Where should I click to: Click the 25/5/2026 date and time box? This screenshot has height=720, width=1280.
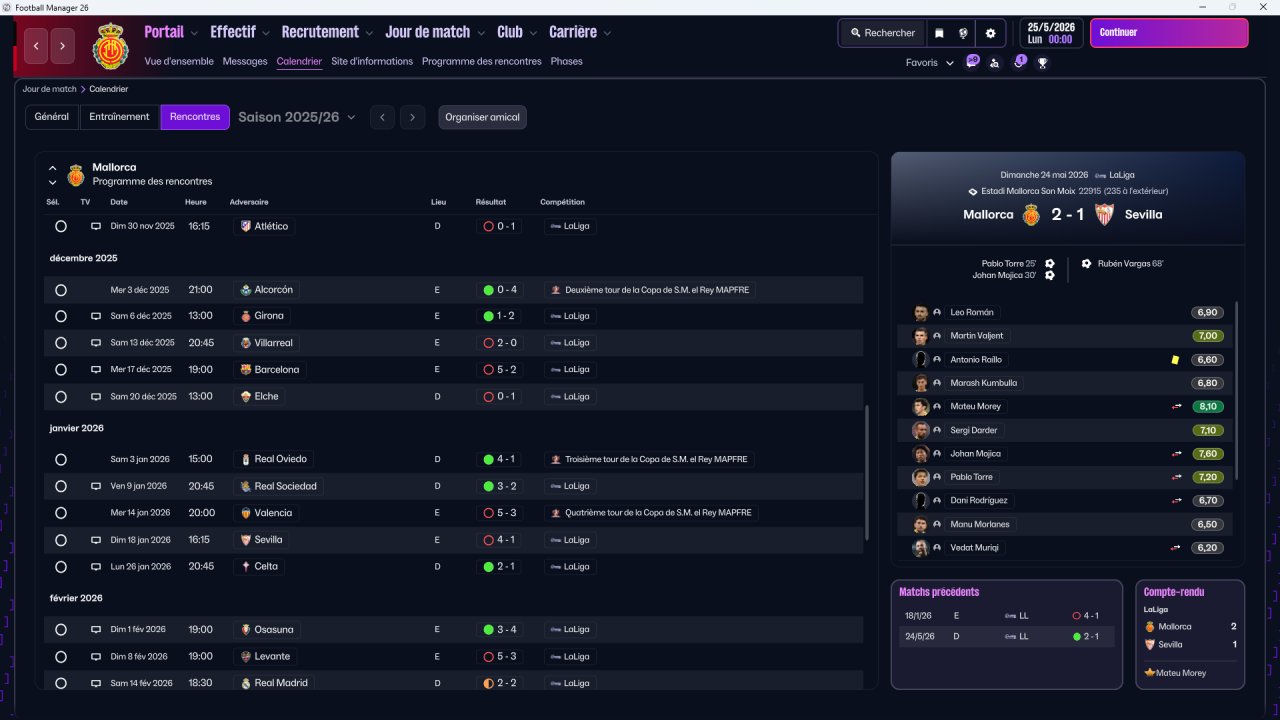click(1051, 33)
